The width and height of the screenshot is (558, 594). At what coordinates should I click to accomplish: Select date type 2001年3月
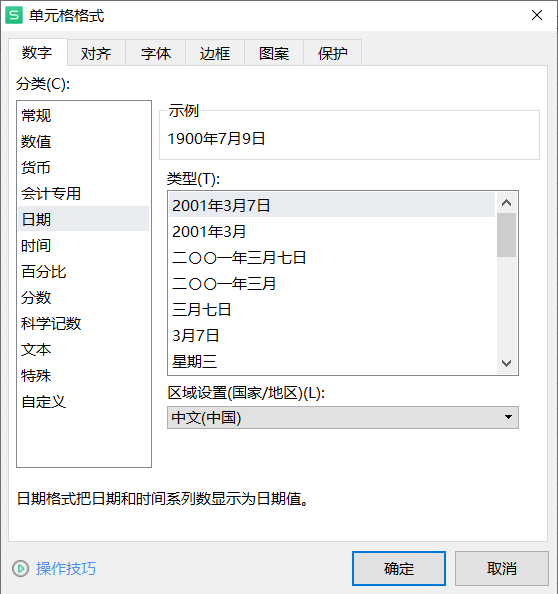(x=332, y=231)
